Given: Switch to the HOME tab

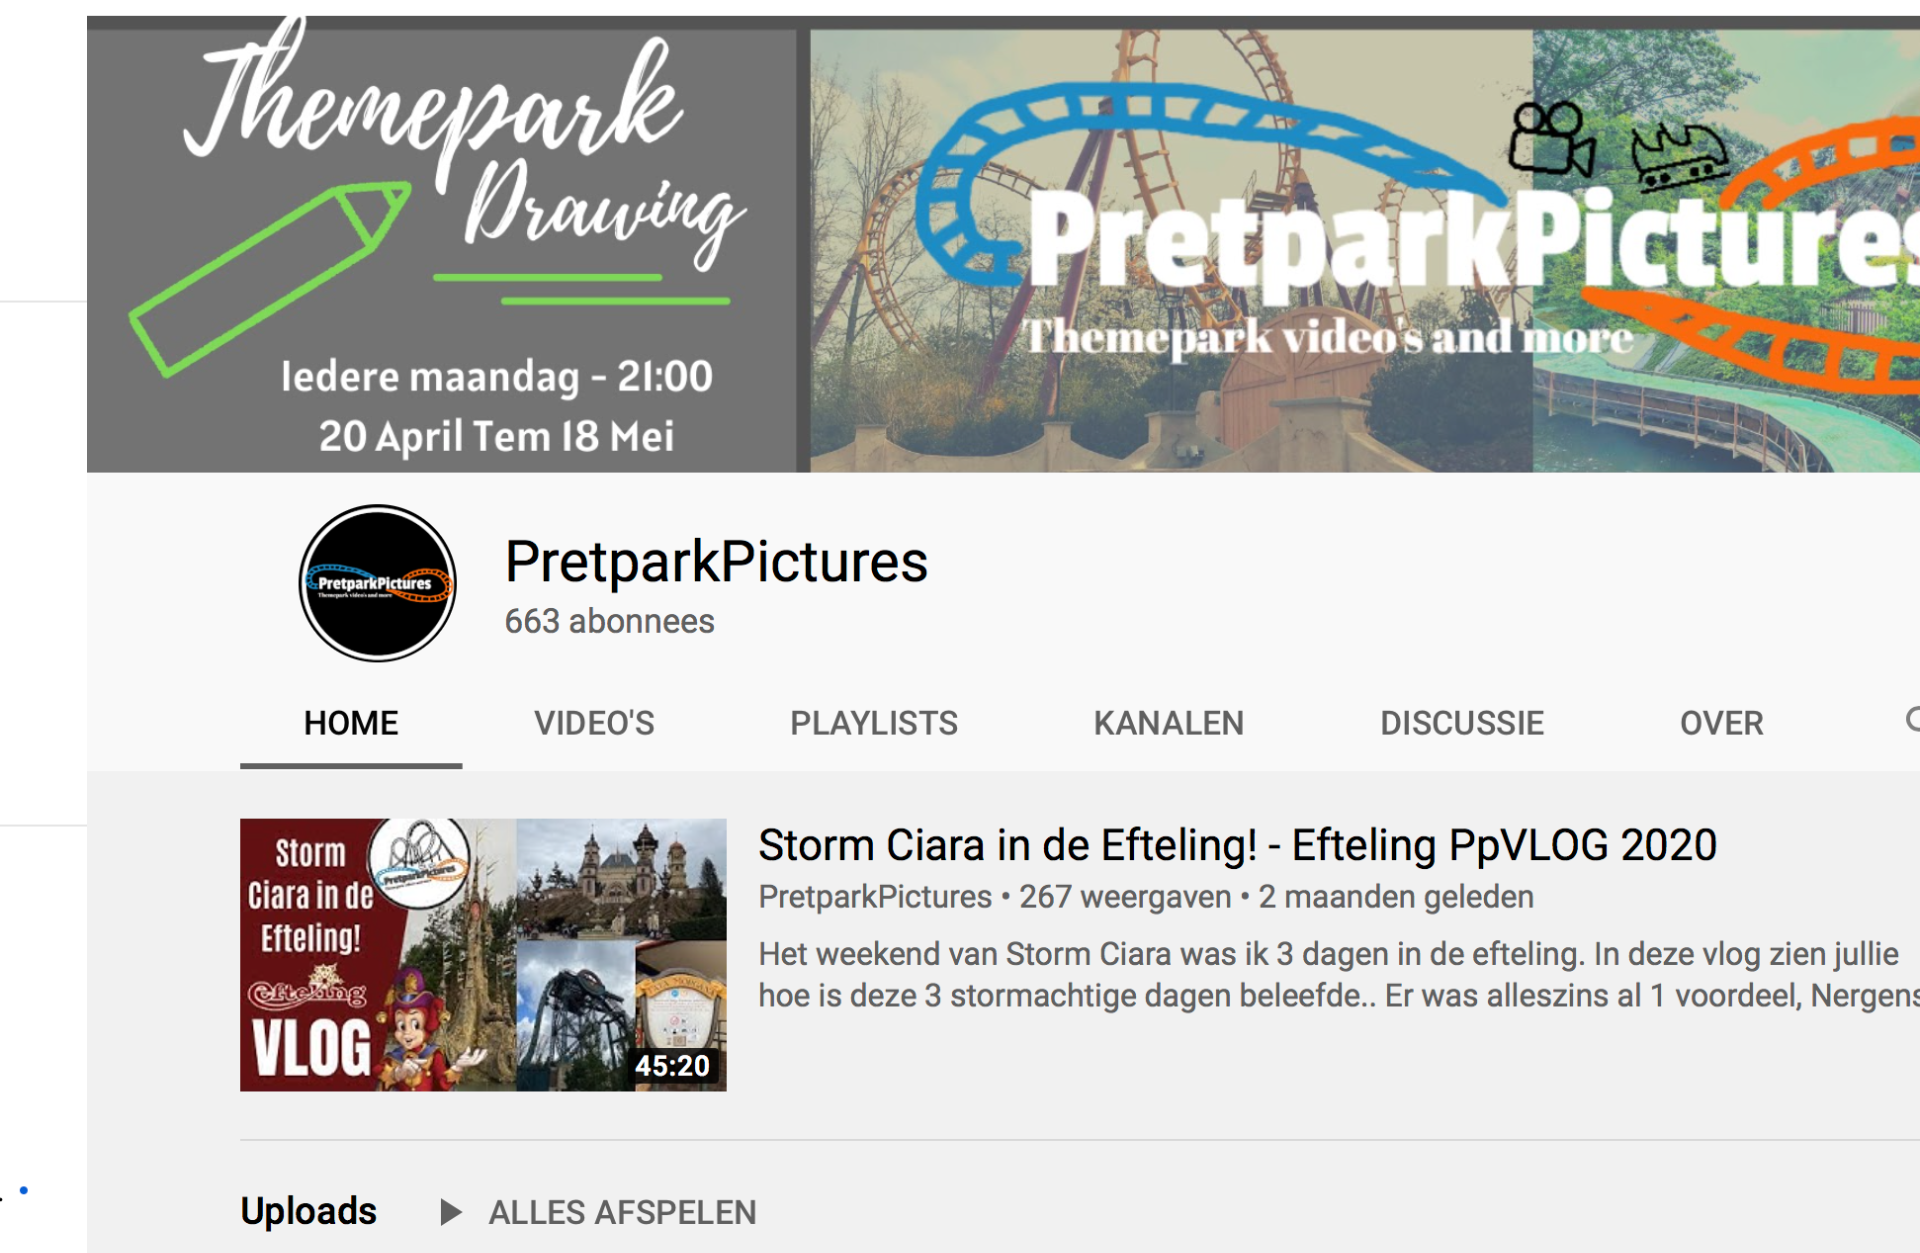Looking at the screenshot, I should (x=351, y=723).
